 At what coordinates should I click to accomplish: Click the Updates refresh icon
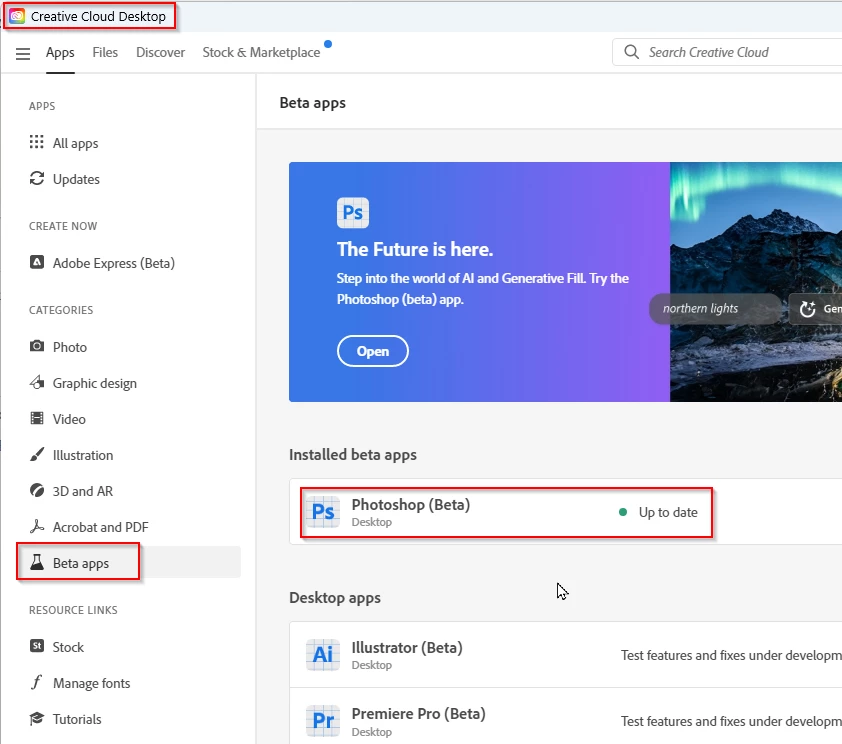37,178
